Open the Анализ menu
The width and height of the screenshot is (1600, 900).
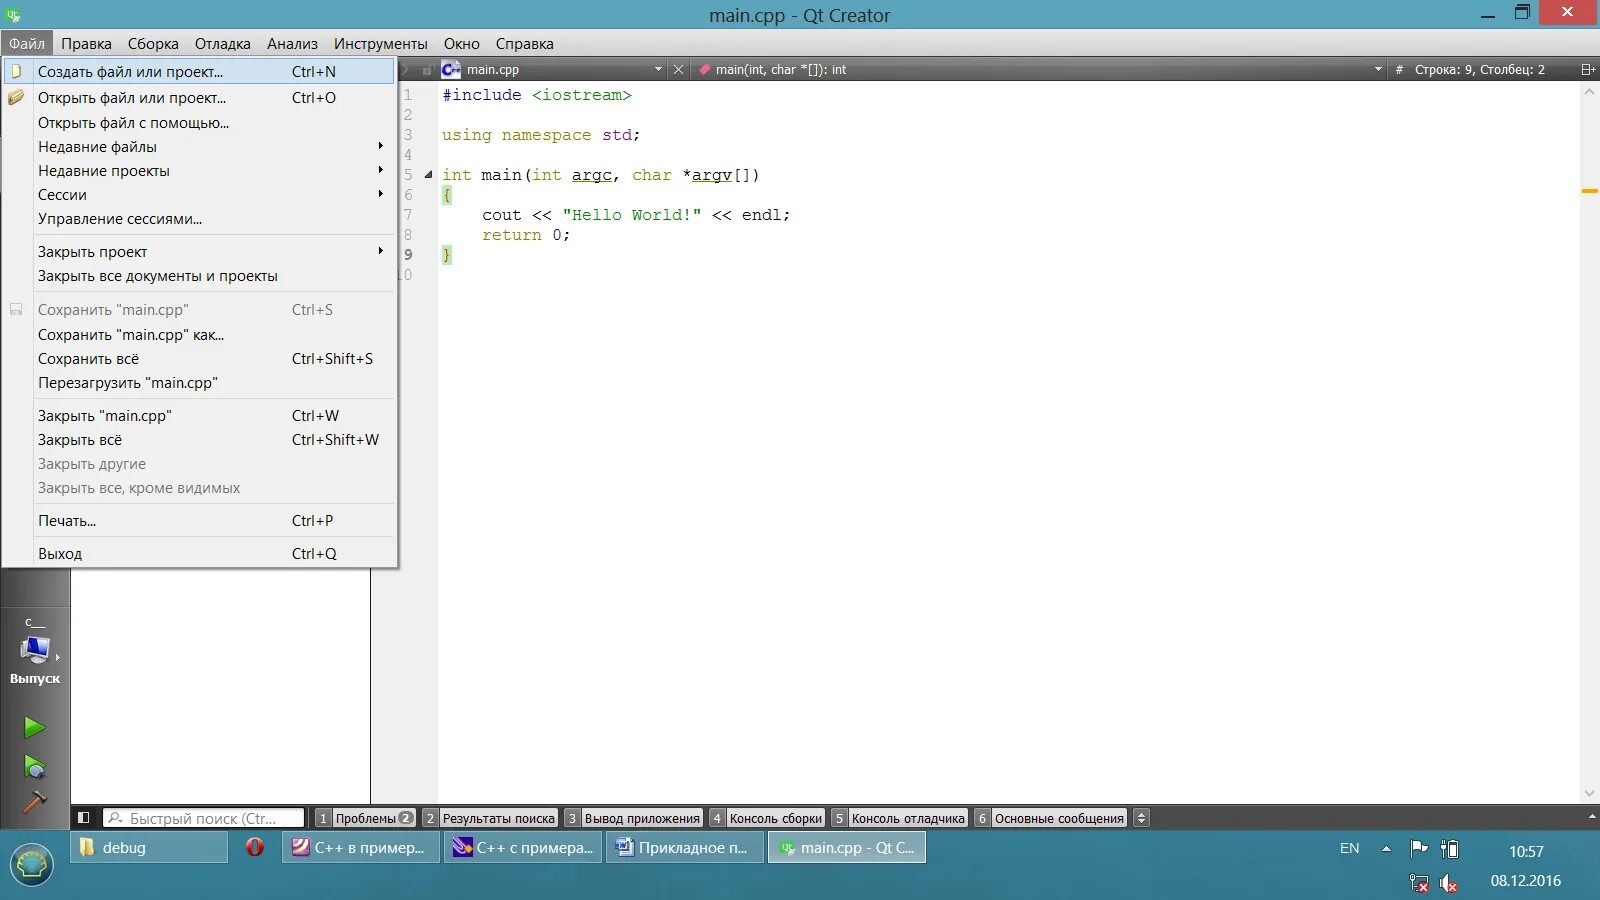point(292,43)
